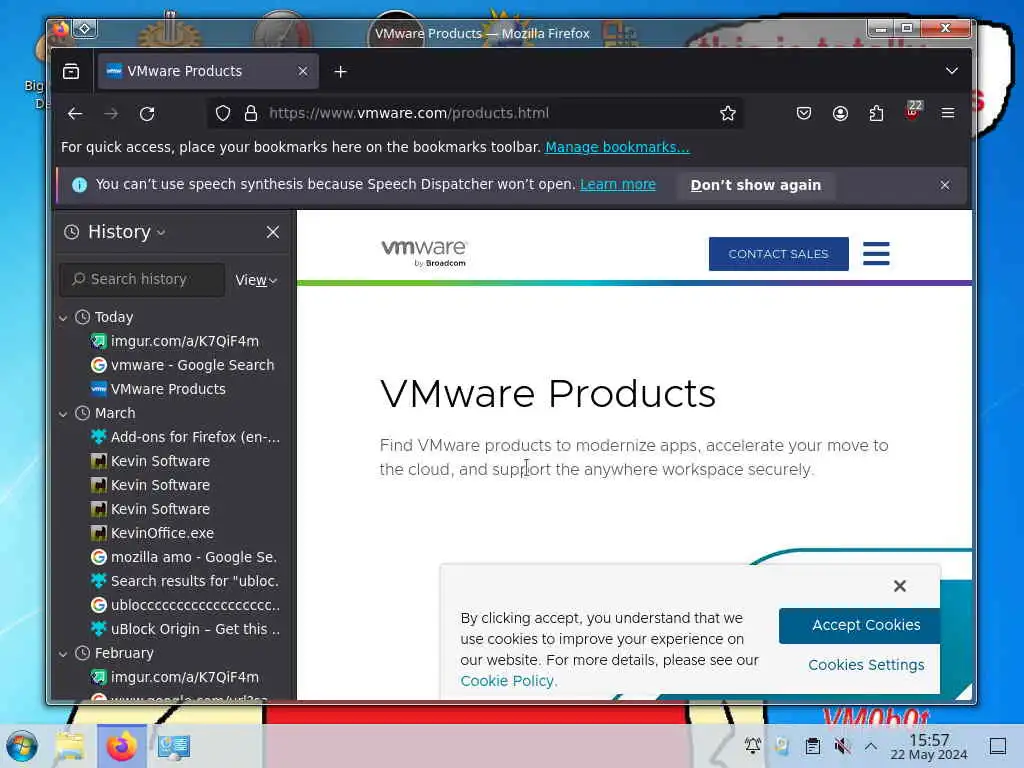Click Accept Cookies button

859,626
